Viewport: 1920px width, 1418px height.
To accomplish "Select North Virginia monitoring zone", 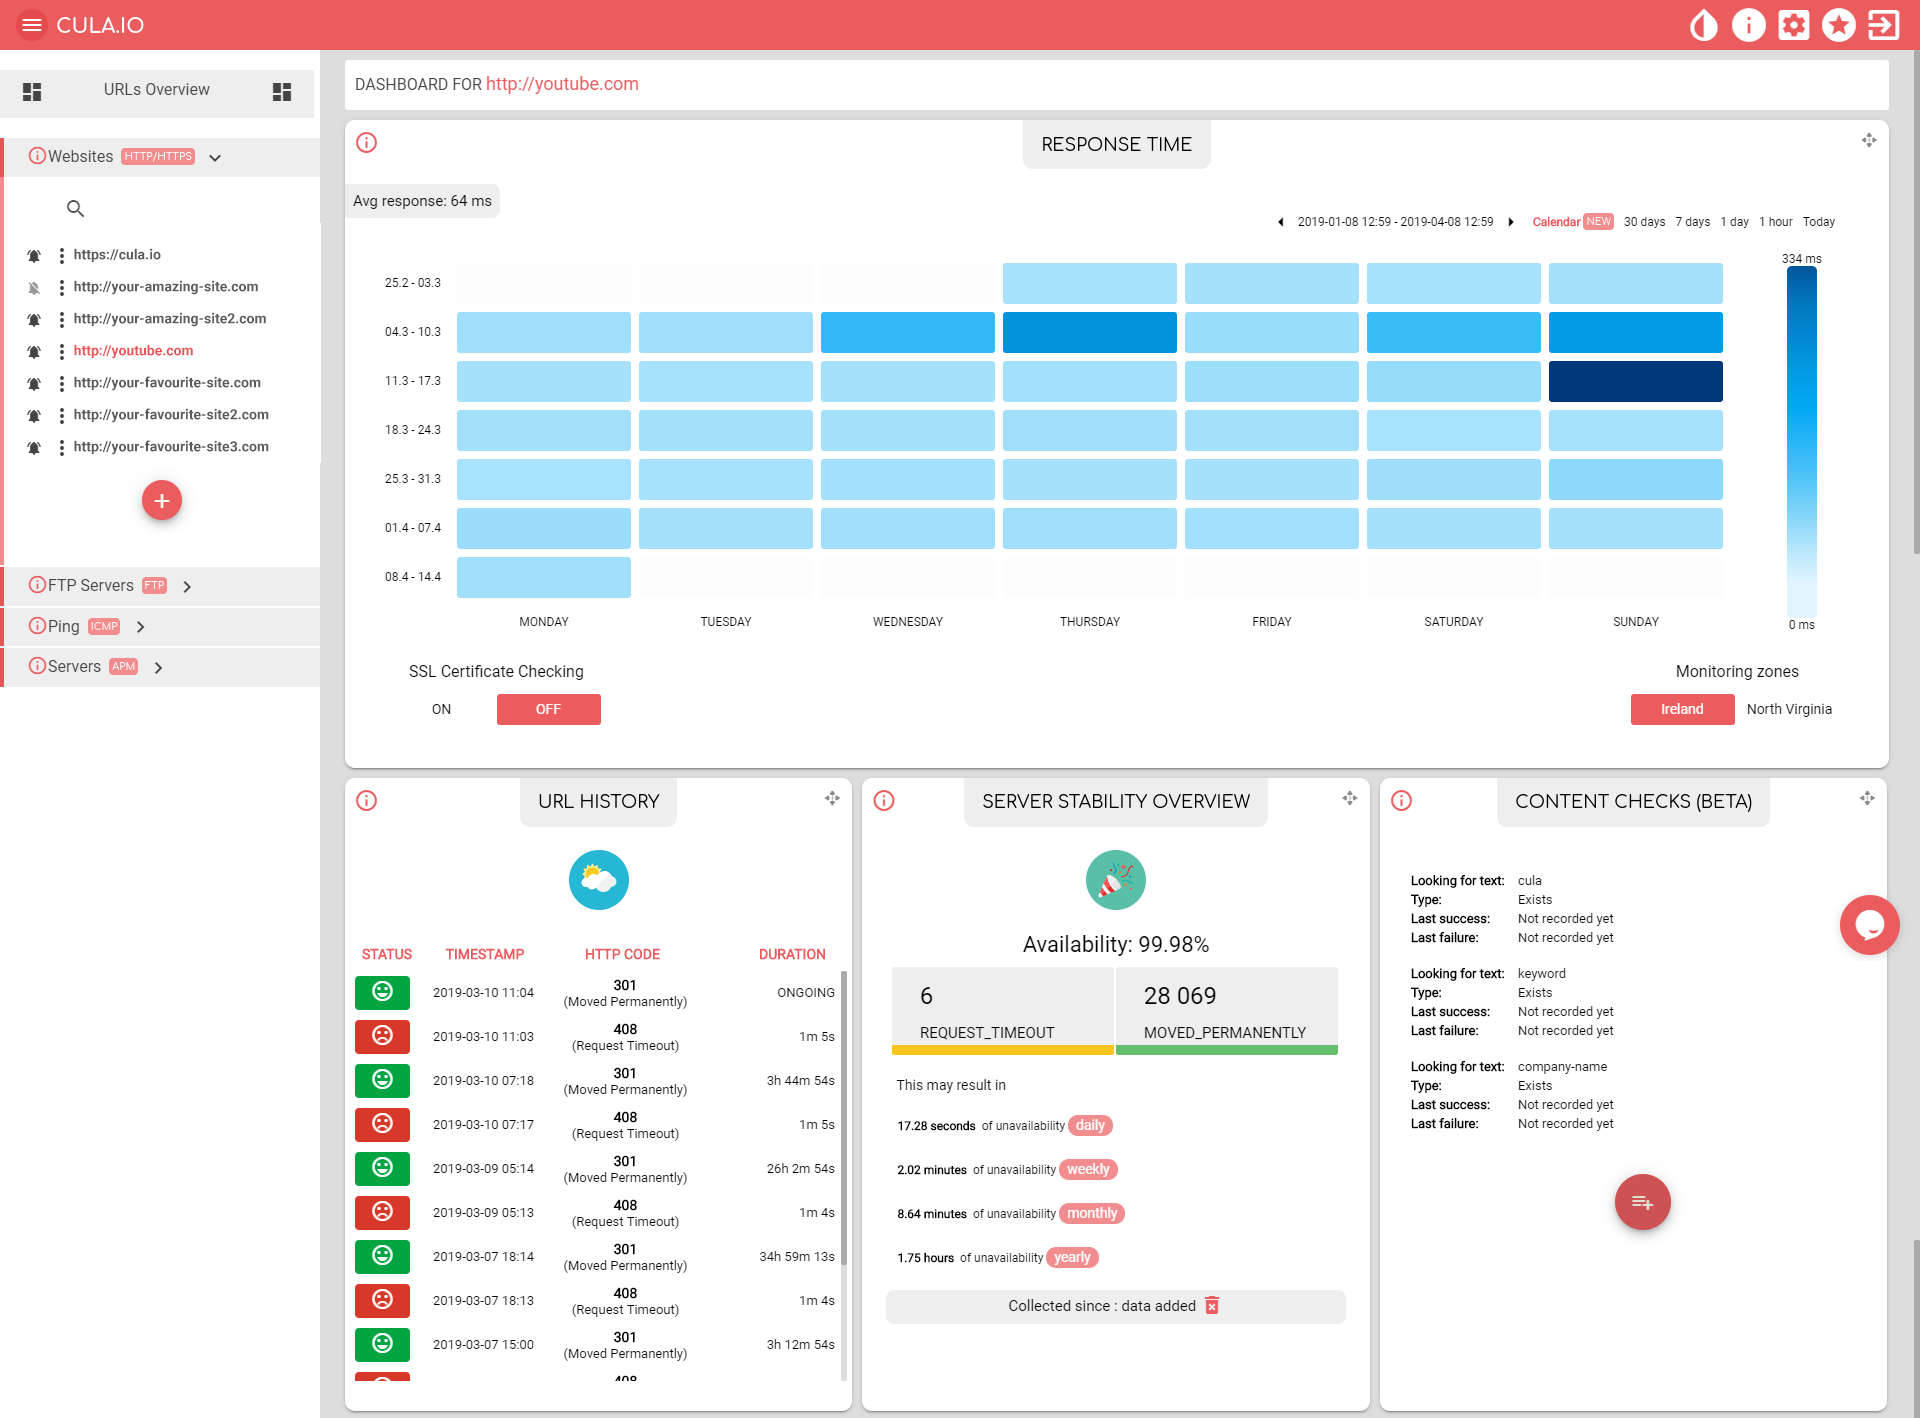I will coord(1788,709).
